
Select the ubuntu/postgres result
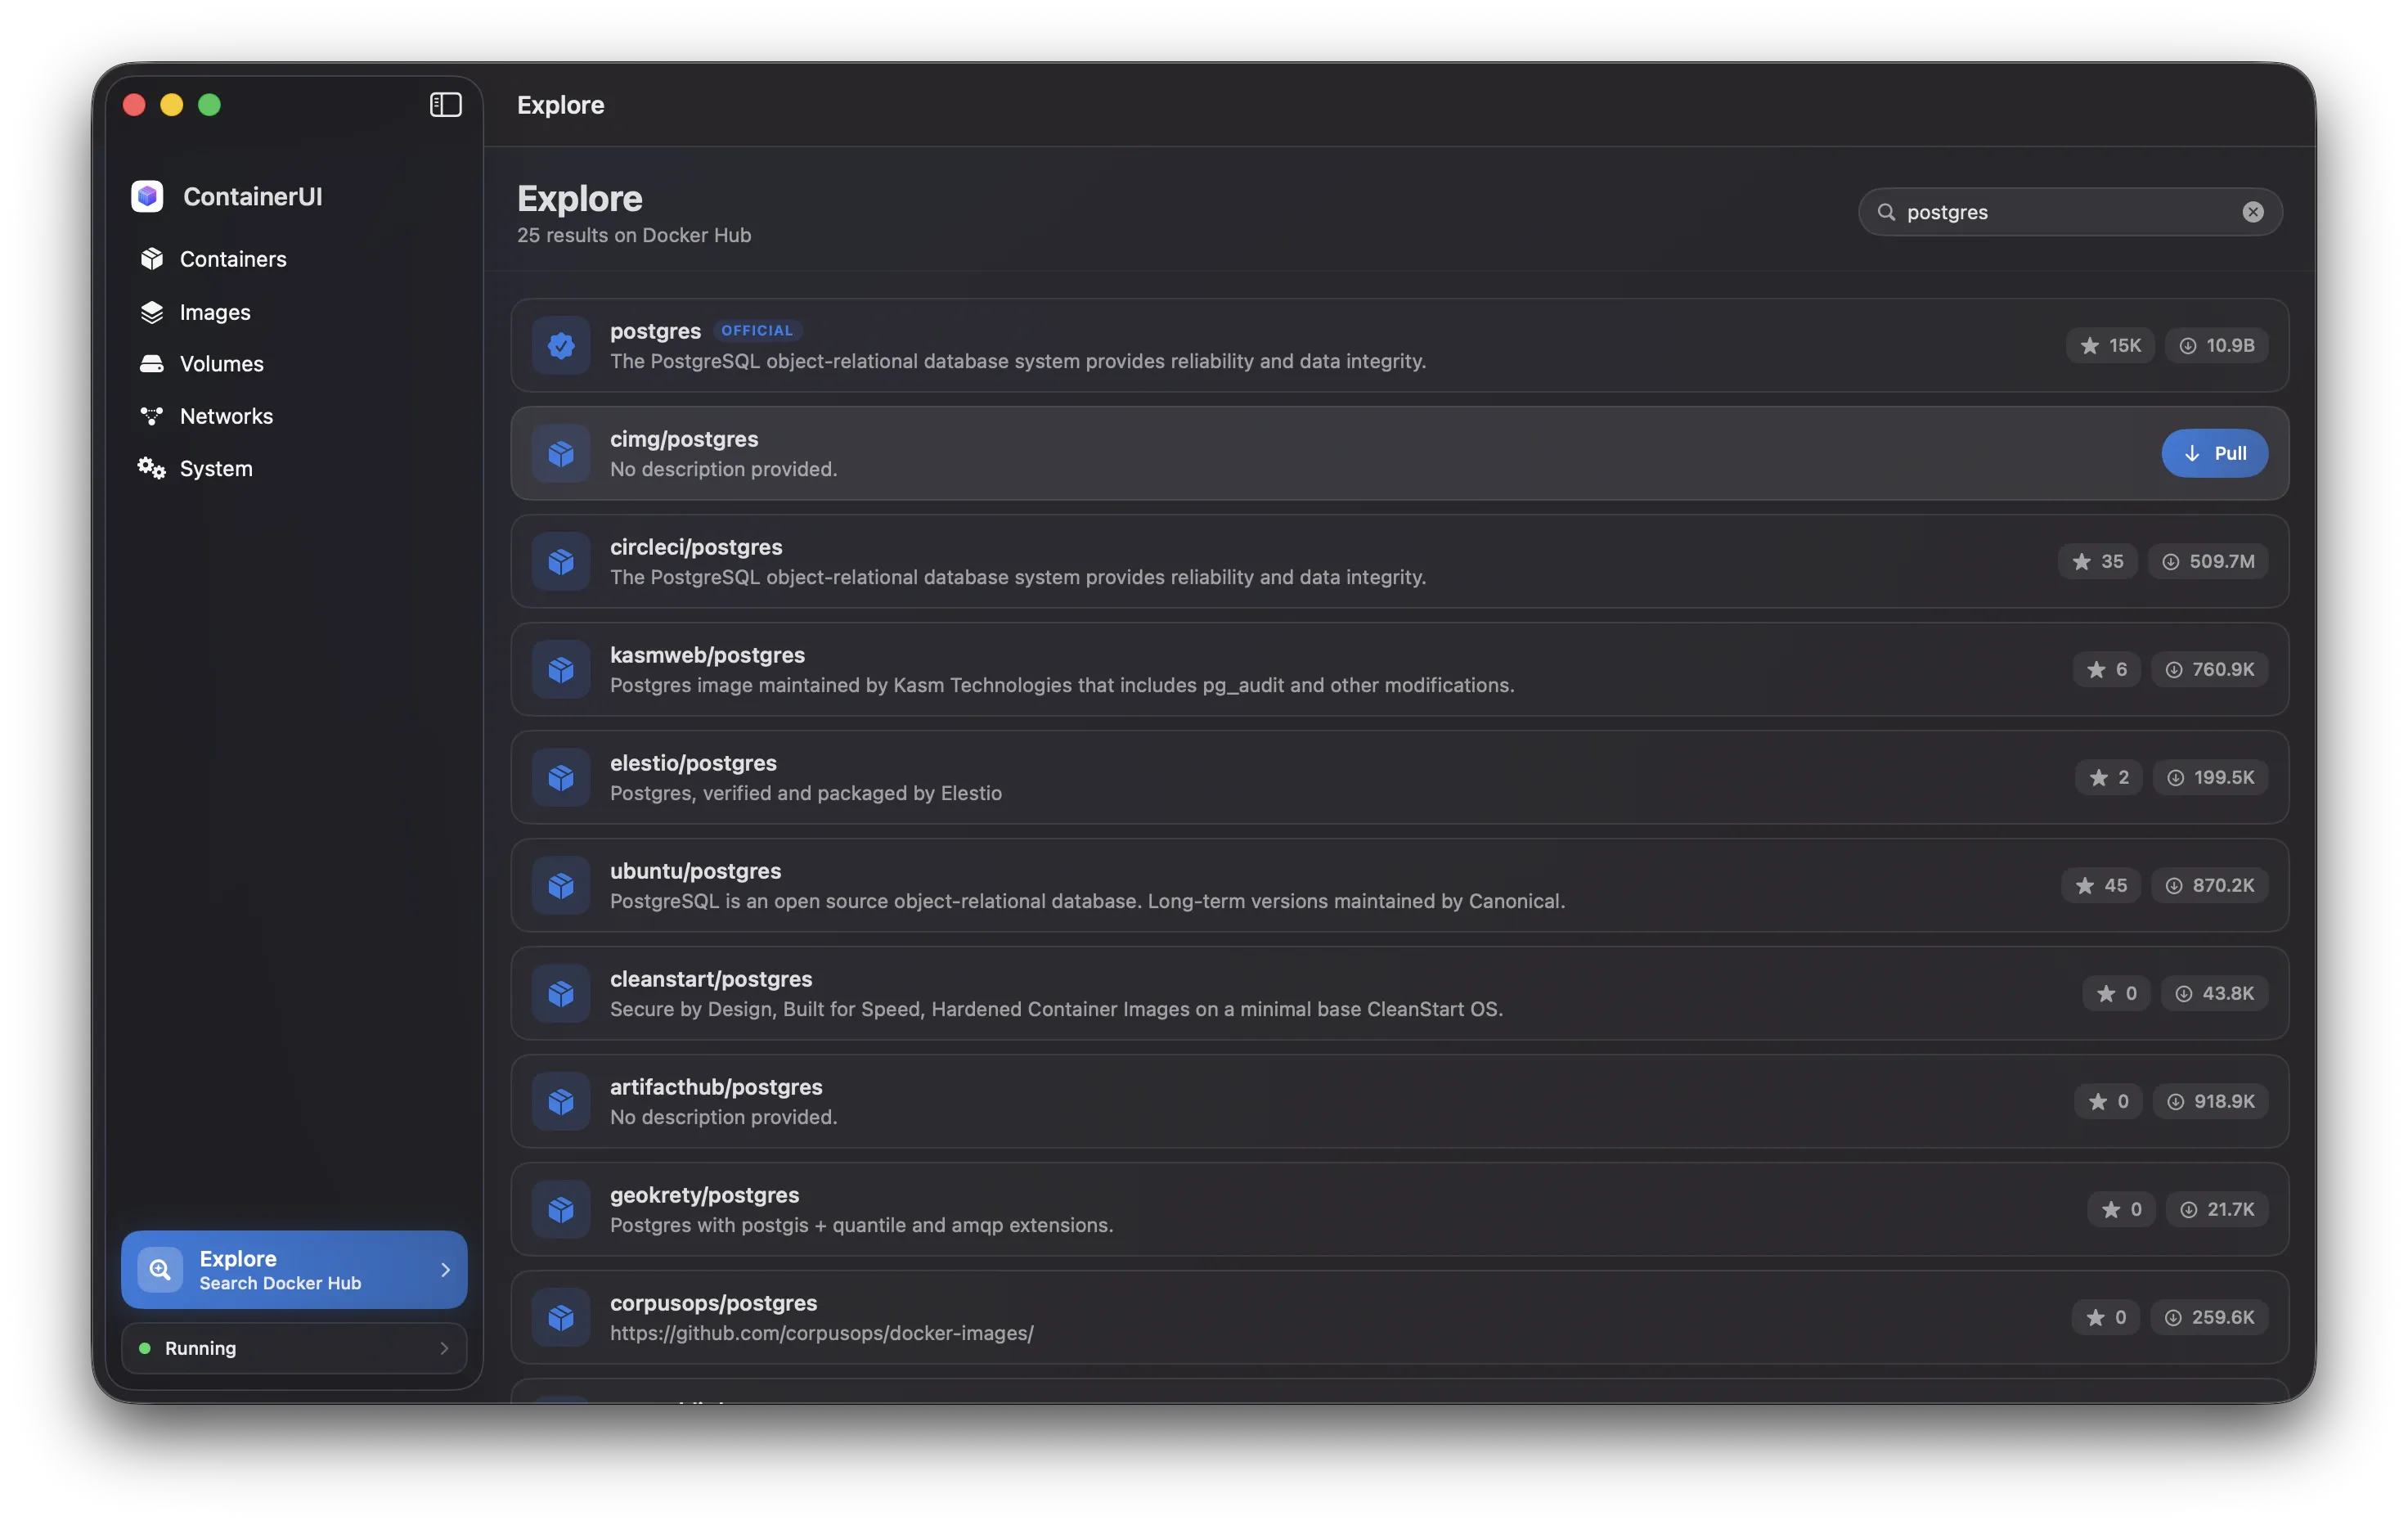coord(1399,885)
